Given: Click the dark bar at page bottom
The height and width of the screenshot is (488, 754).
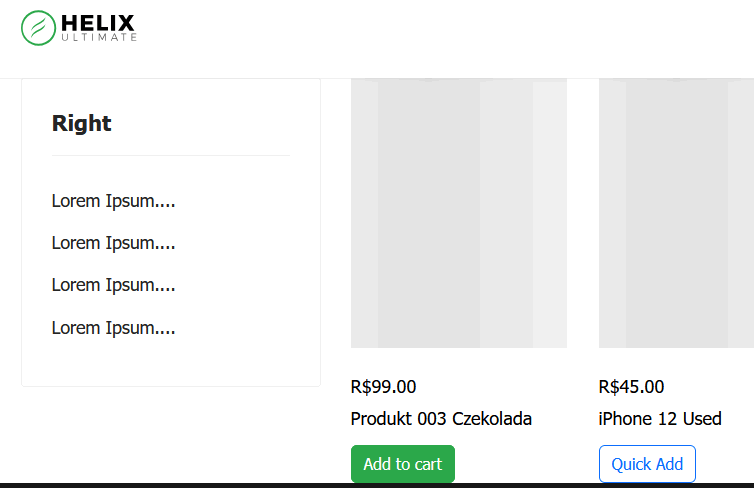Looking at the screenshot, I should [x=377, y=485].
